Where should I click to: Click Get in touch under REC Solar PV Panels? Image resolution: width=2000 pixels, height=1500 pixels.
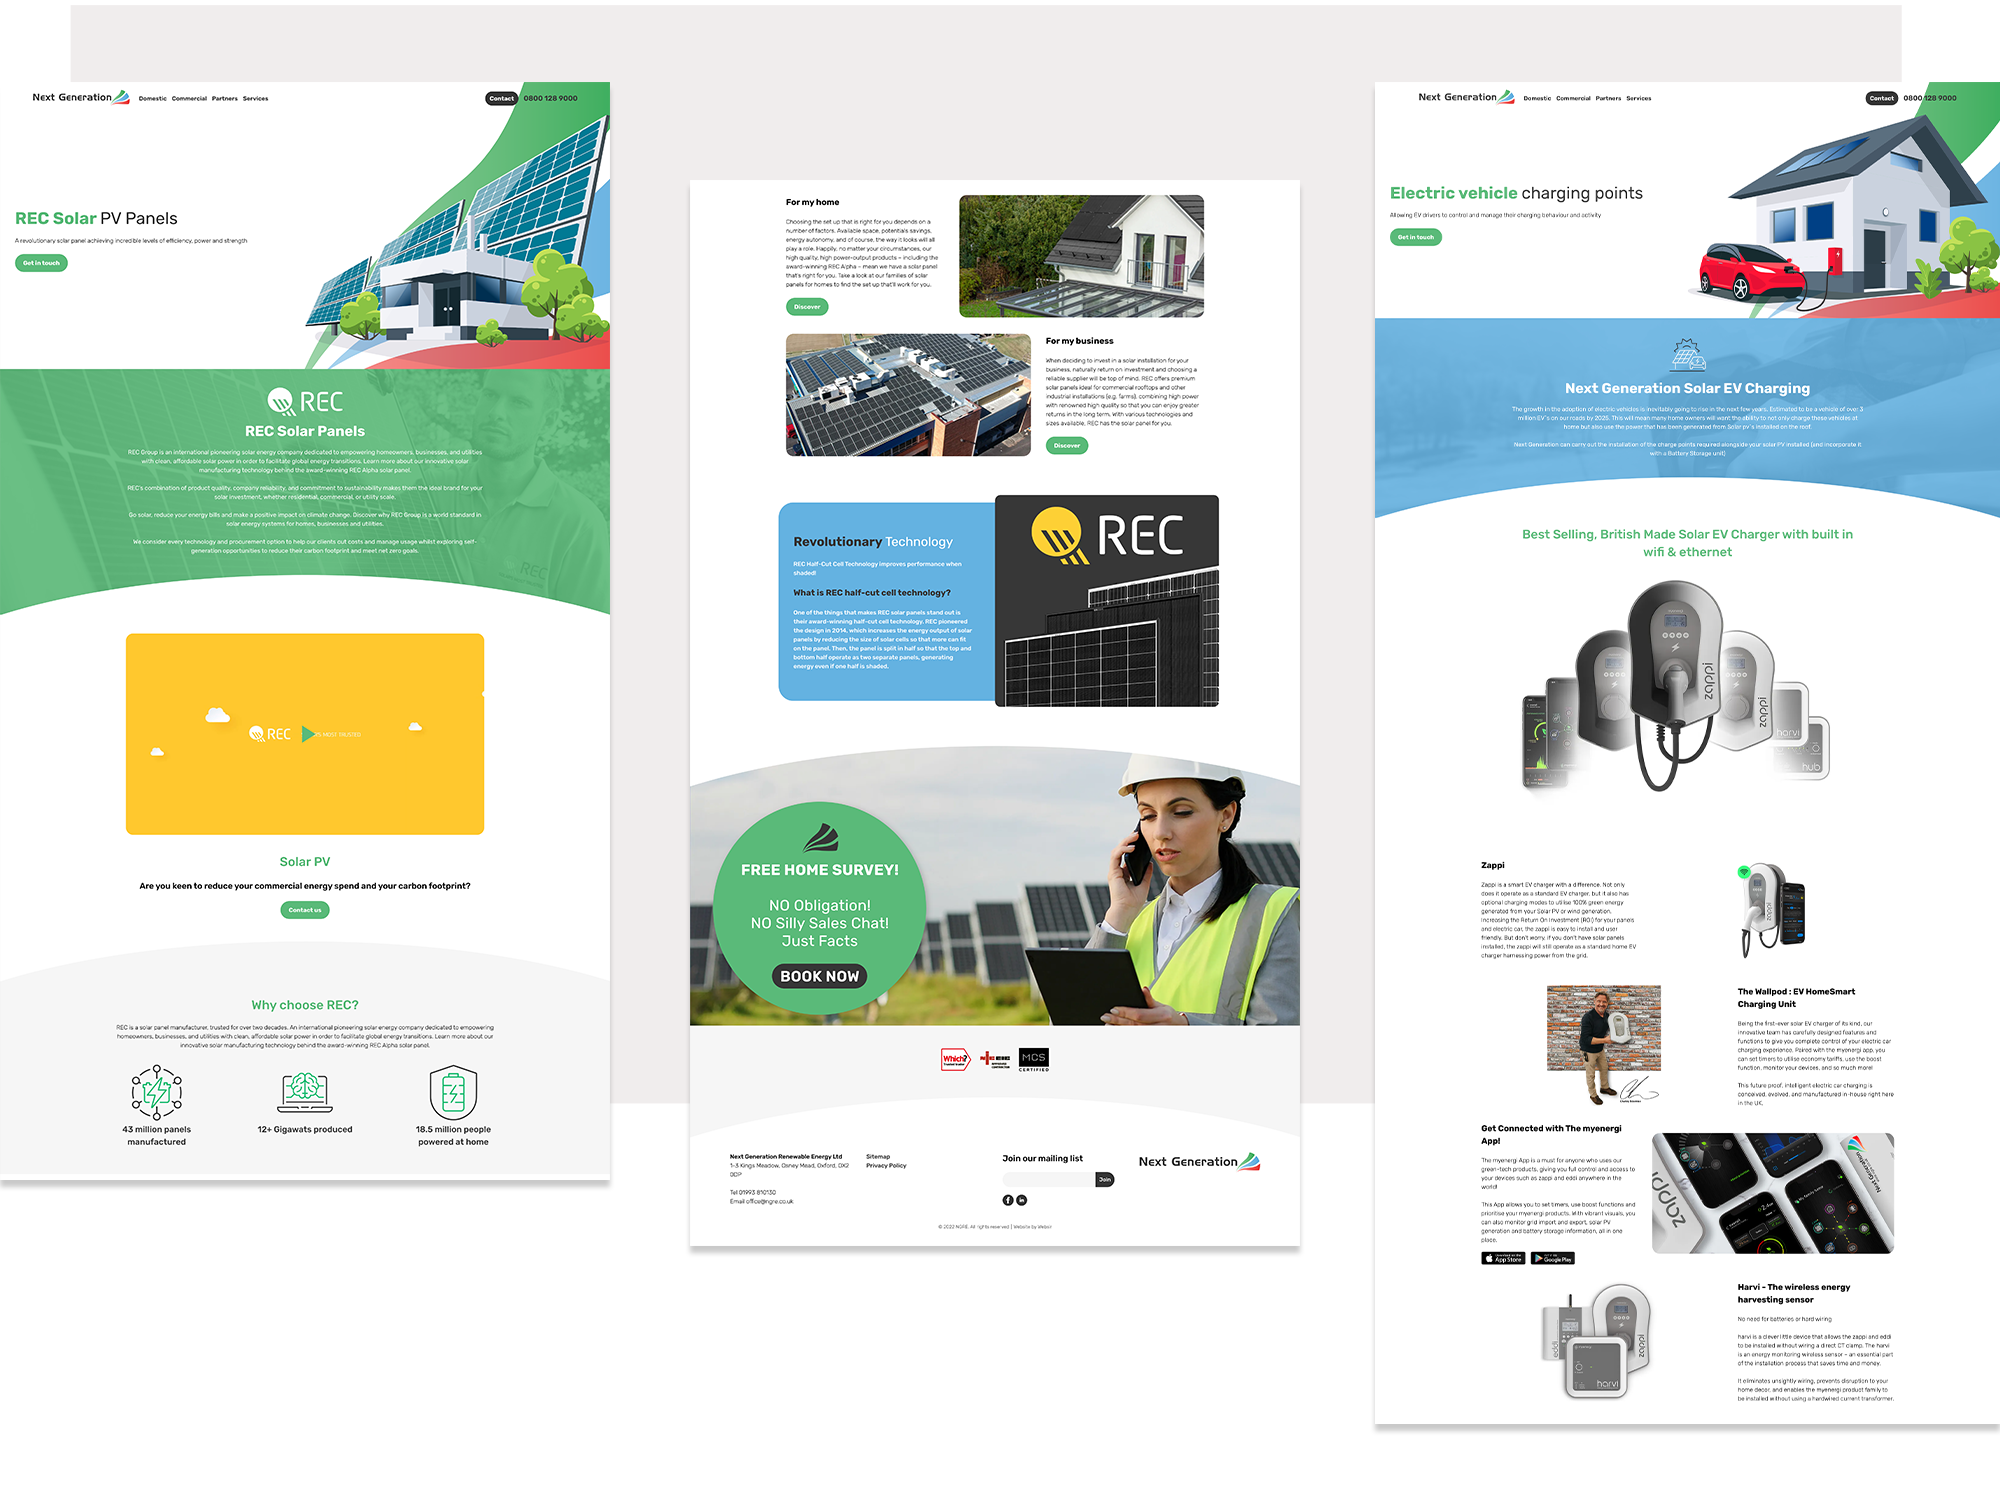point(41,263)
